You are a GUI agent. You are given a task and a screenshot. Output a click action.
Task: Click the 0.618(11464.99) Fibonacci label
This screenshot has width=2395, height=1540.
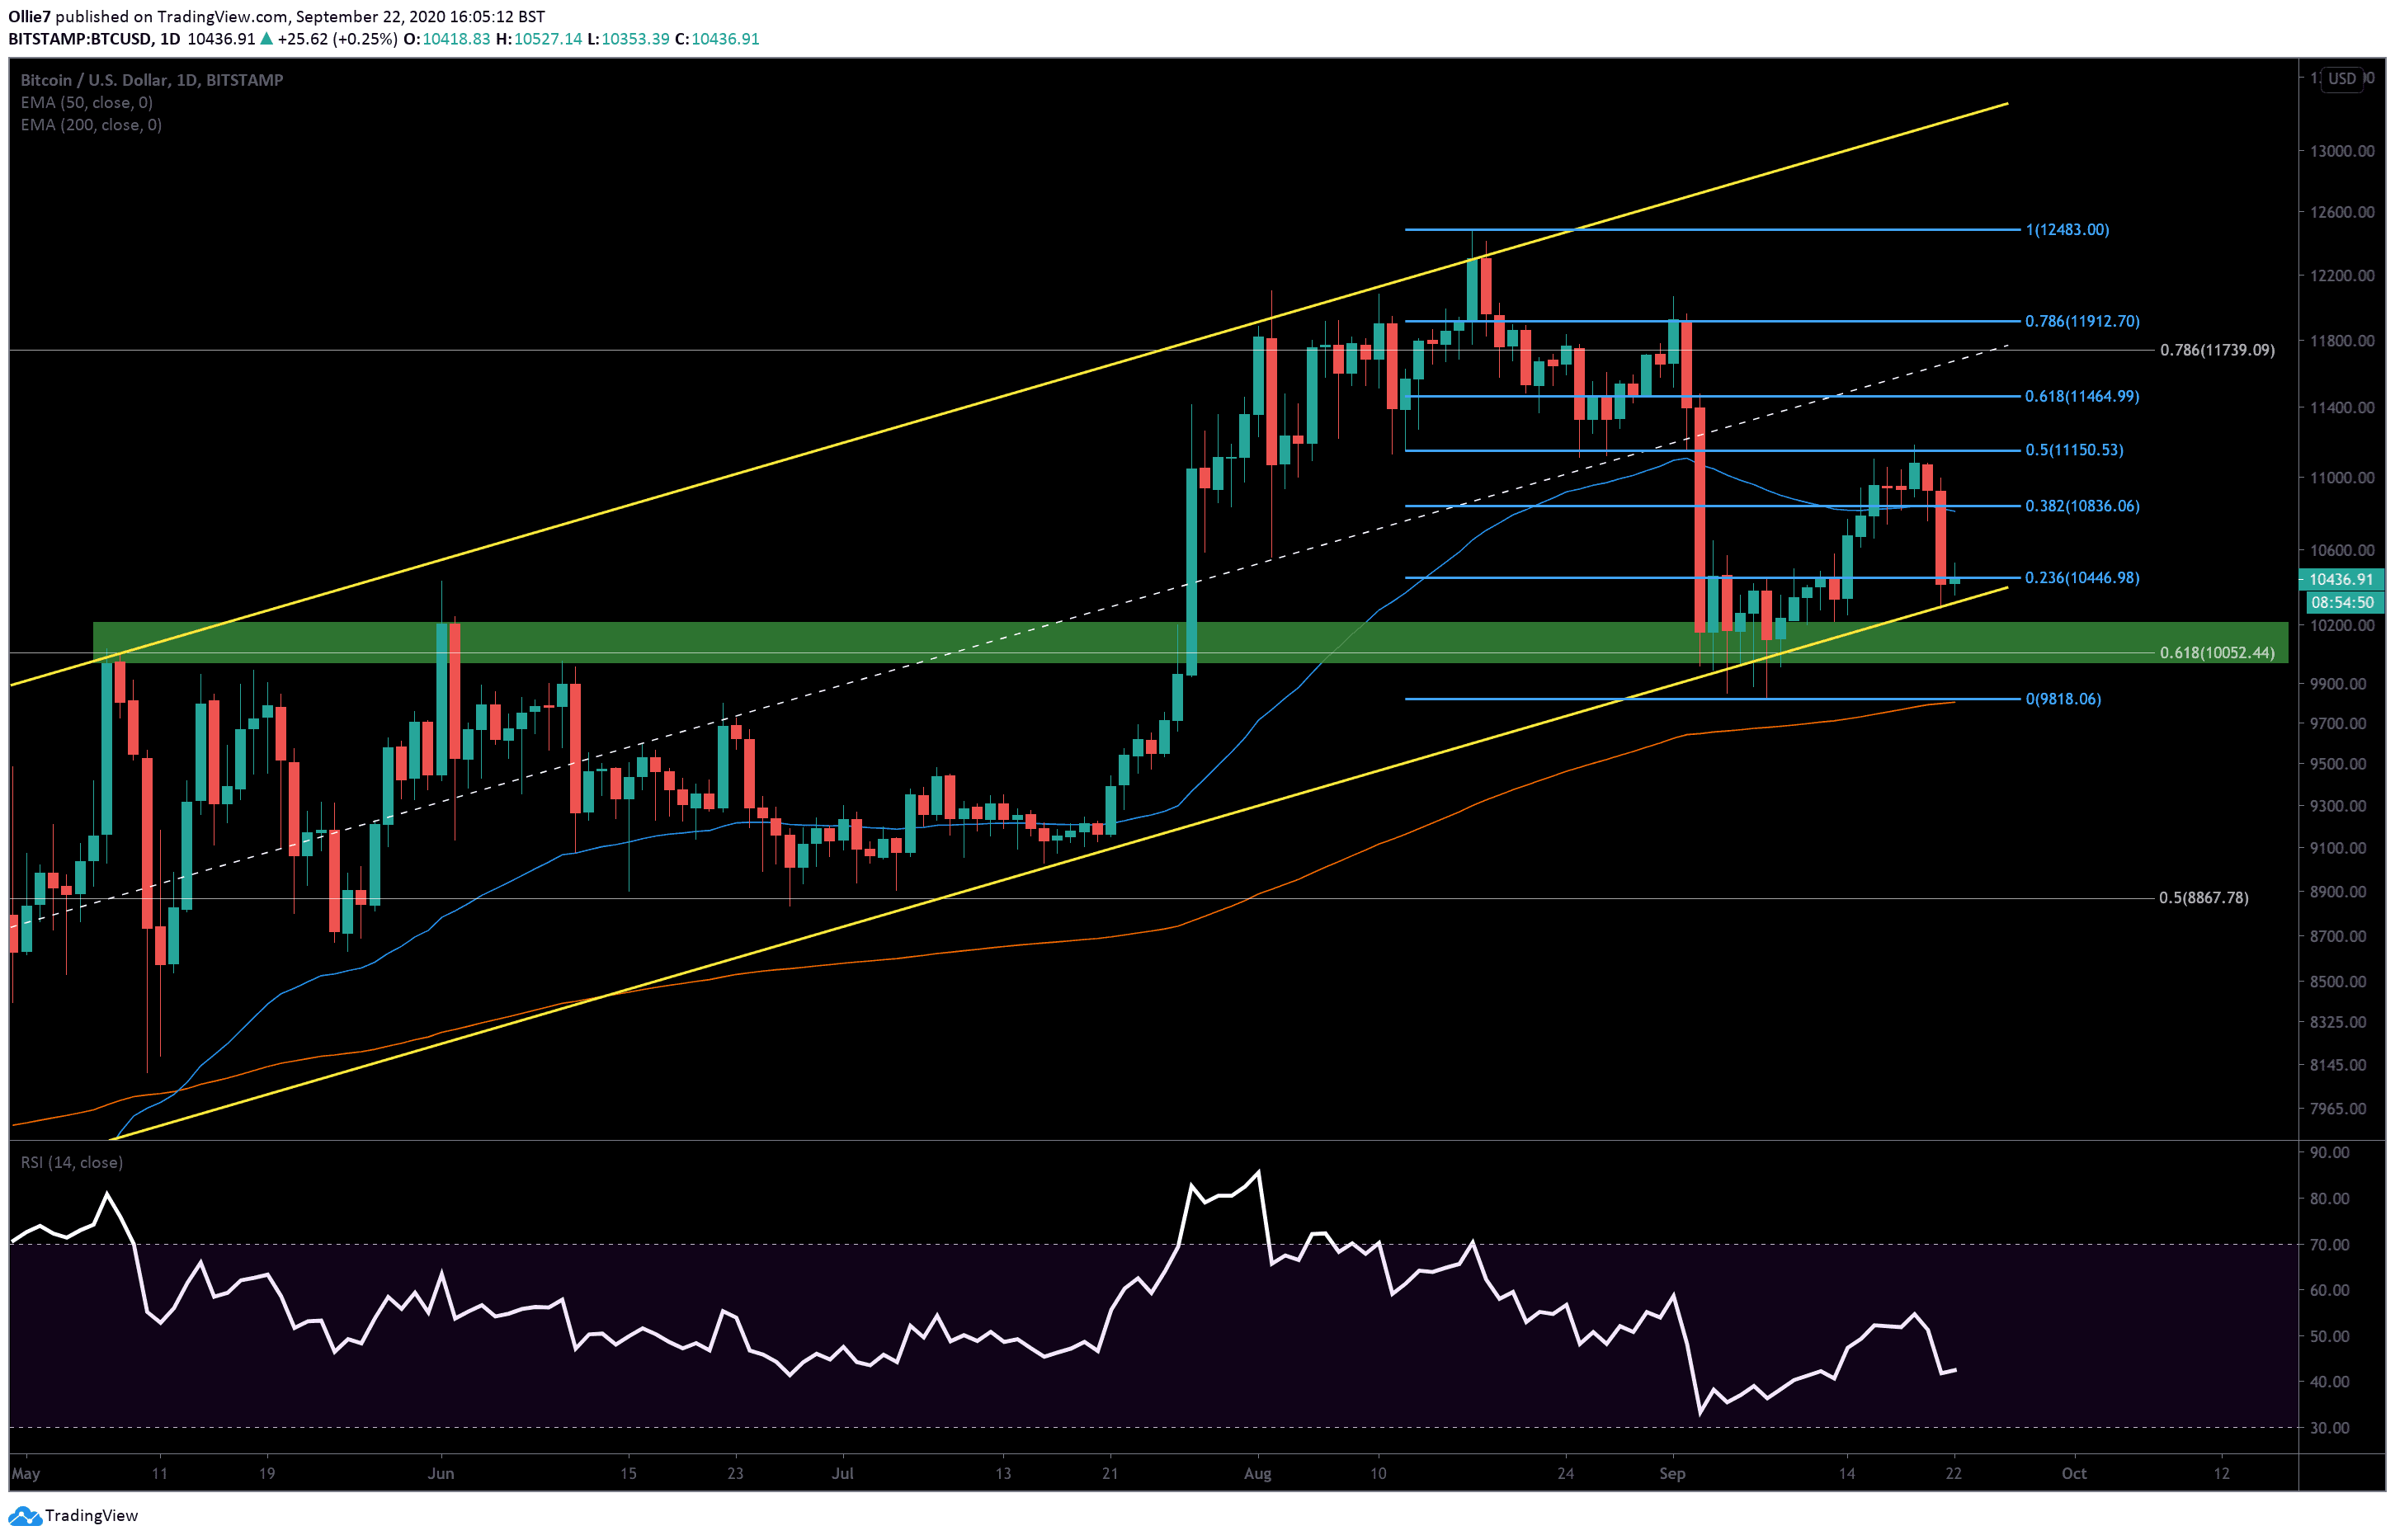2082,397
